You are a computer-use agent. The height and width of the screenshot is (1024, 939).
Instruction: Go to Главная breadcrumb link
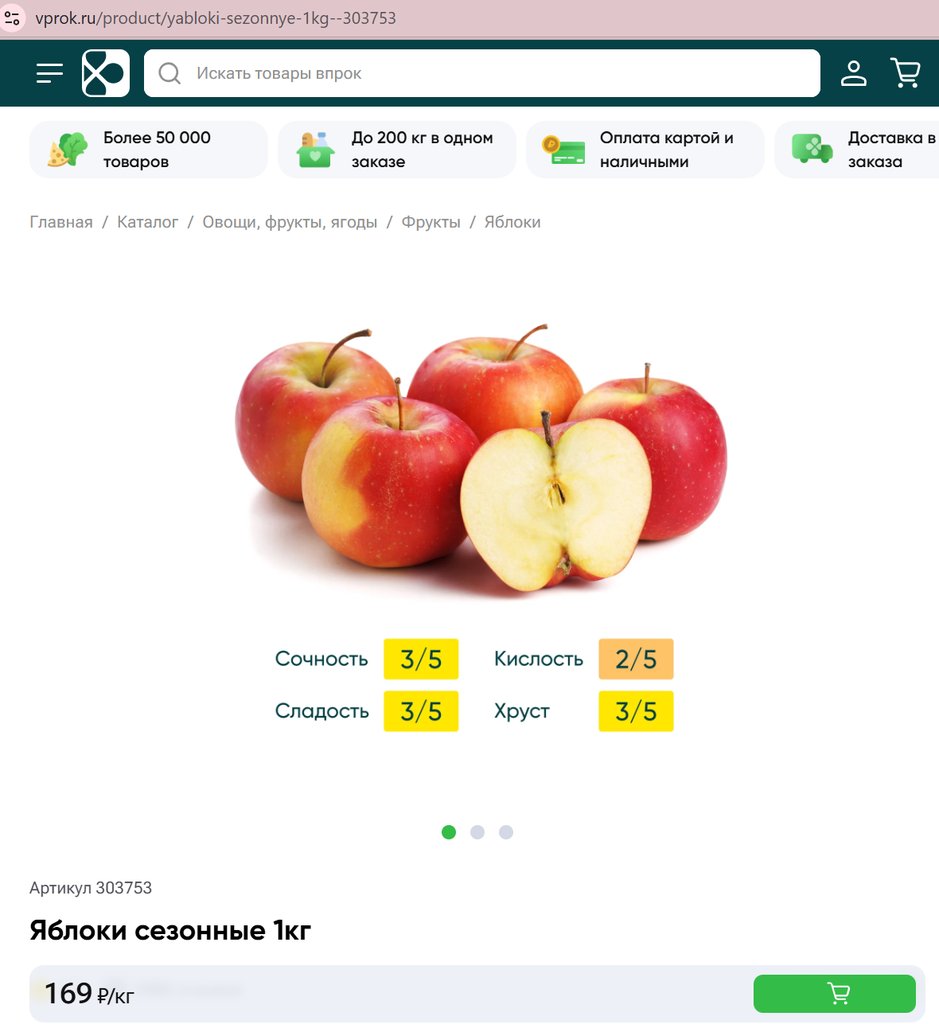coord(61,222)
